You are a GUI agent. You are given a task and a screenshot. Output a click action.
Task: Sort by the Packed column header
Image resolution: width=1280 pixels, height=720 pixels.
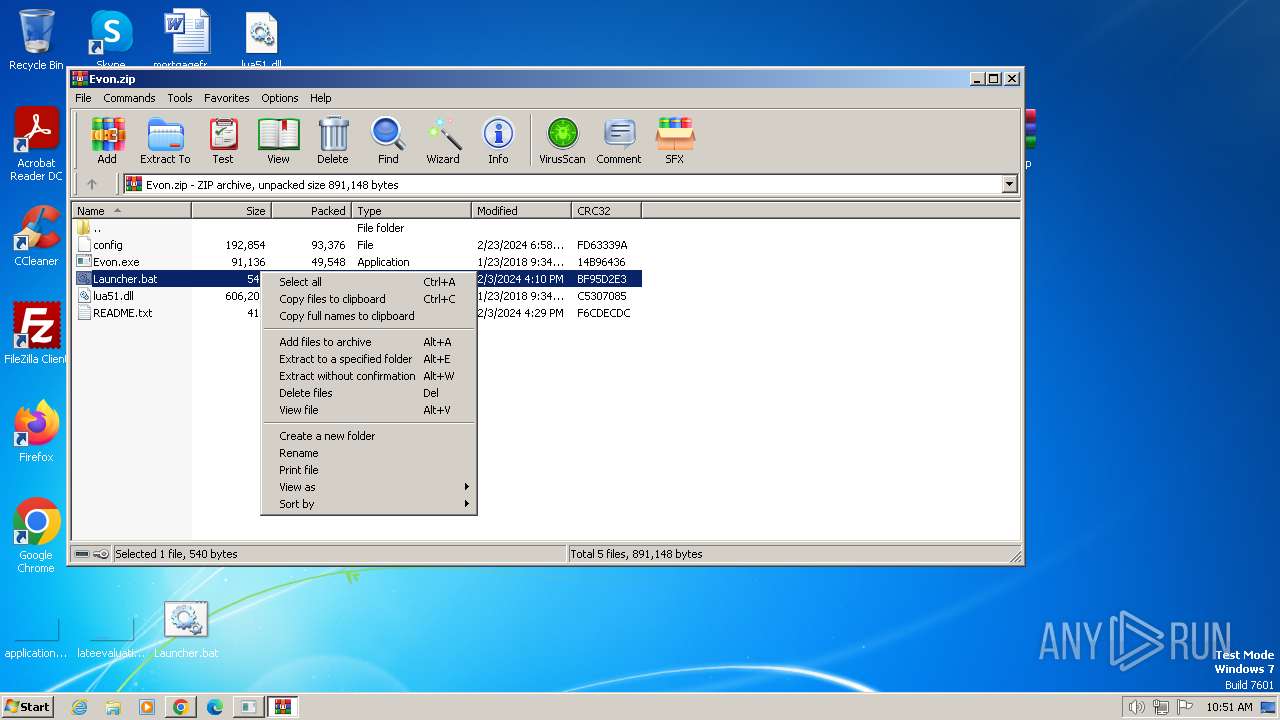(312, 211)
